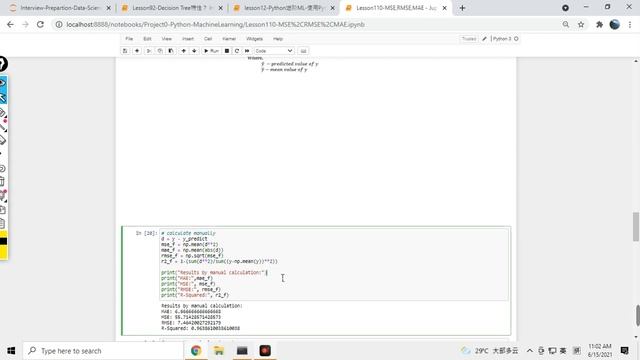
Task: Restart kernel and run all cells icon
Action: tap(247, 51)
